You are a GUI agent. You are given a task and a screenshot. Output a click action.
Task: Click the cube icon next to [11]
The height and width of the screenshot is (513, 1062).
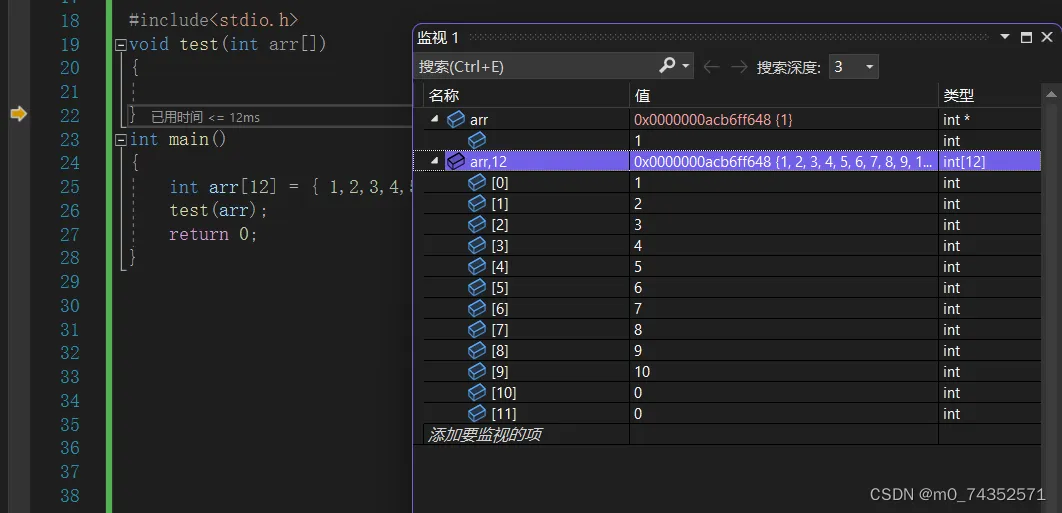(477, 413)
